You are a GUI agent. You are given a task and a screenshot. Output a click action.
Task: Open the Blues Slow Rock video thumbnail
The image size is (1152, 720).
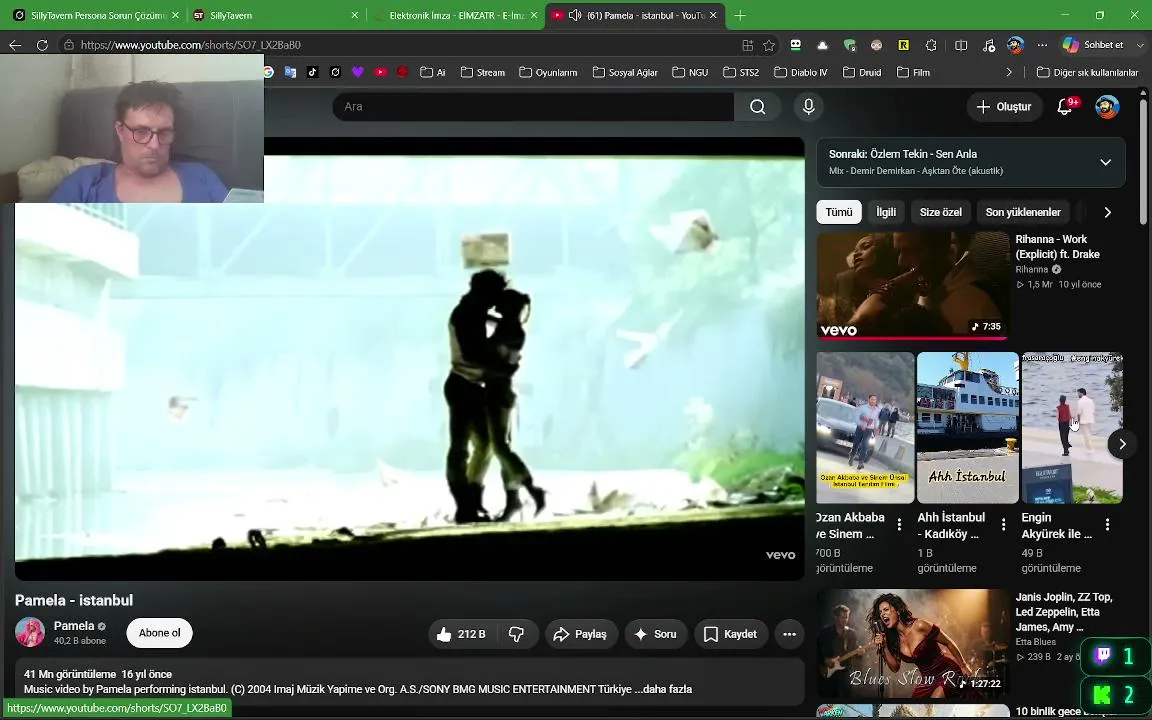(912, 643)
